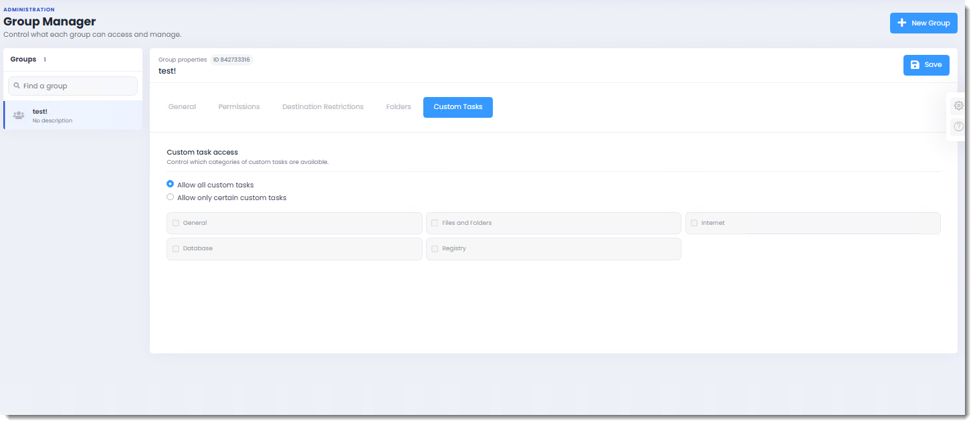
Task: Click the Groups panel header
Action: [x=73, y=60]
